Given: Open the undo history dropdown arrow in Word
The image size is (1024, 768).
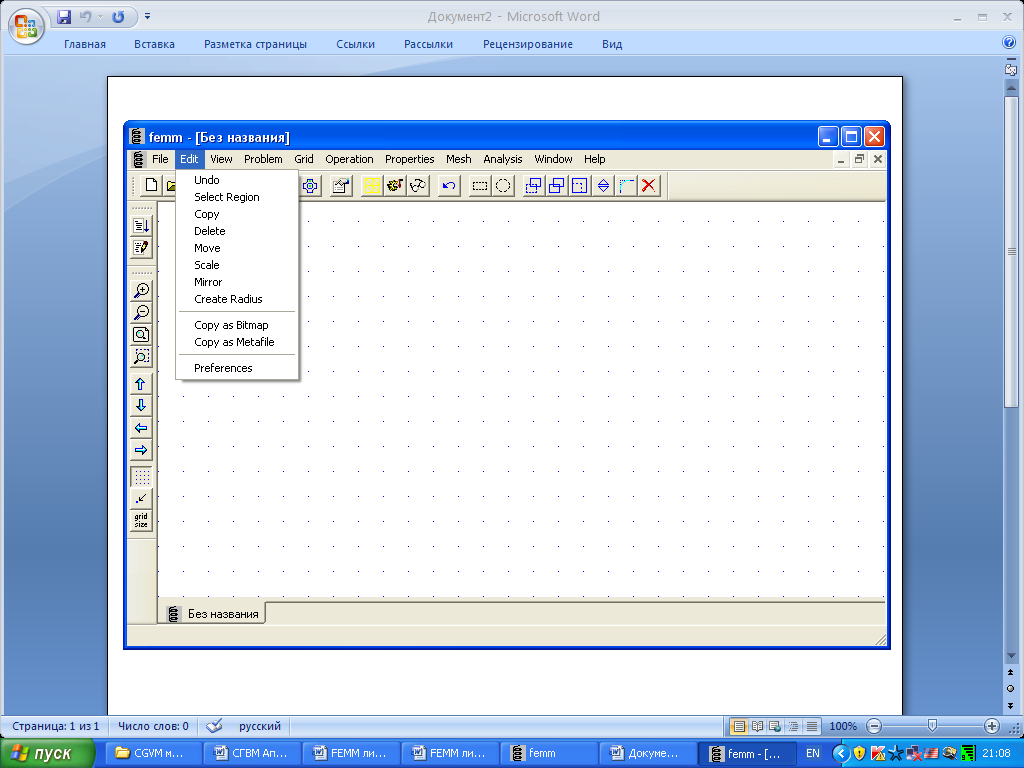Looking at the screenshot, I should coord(101,17).
